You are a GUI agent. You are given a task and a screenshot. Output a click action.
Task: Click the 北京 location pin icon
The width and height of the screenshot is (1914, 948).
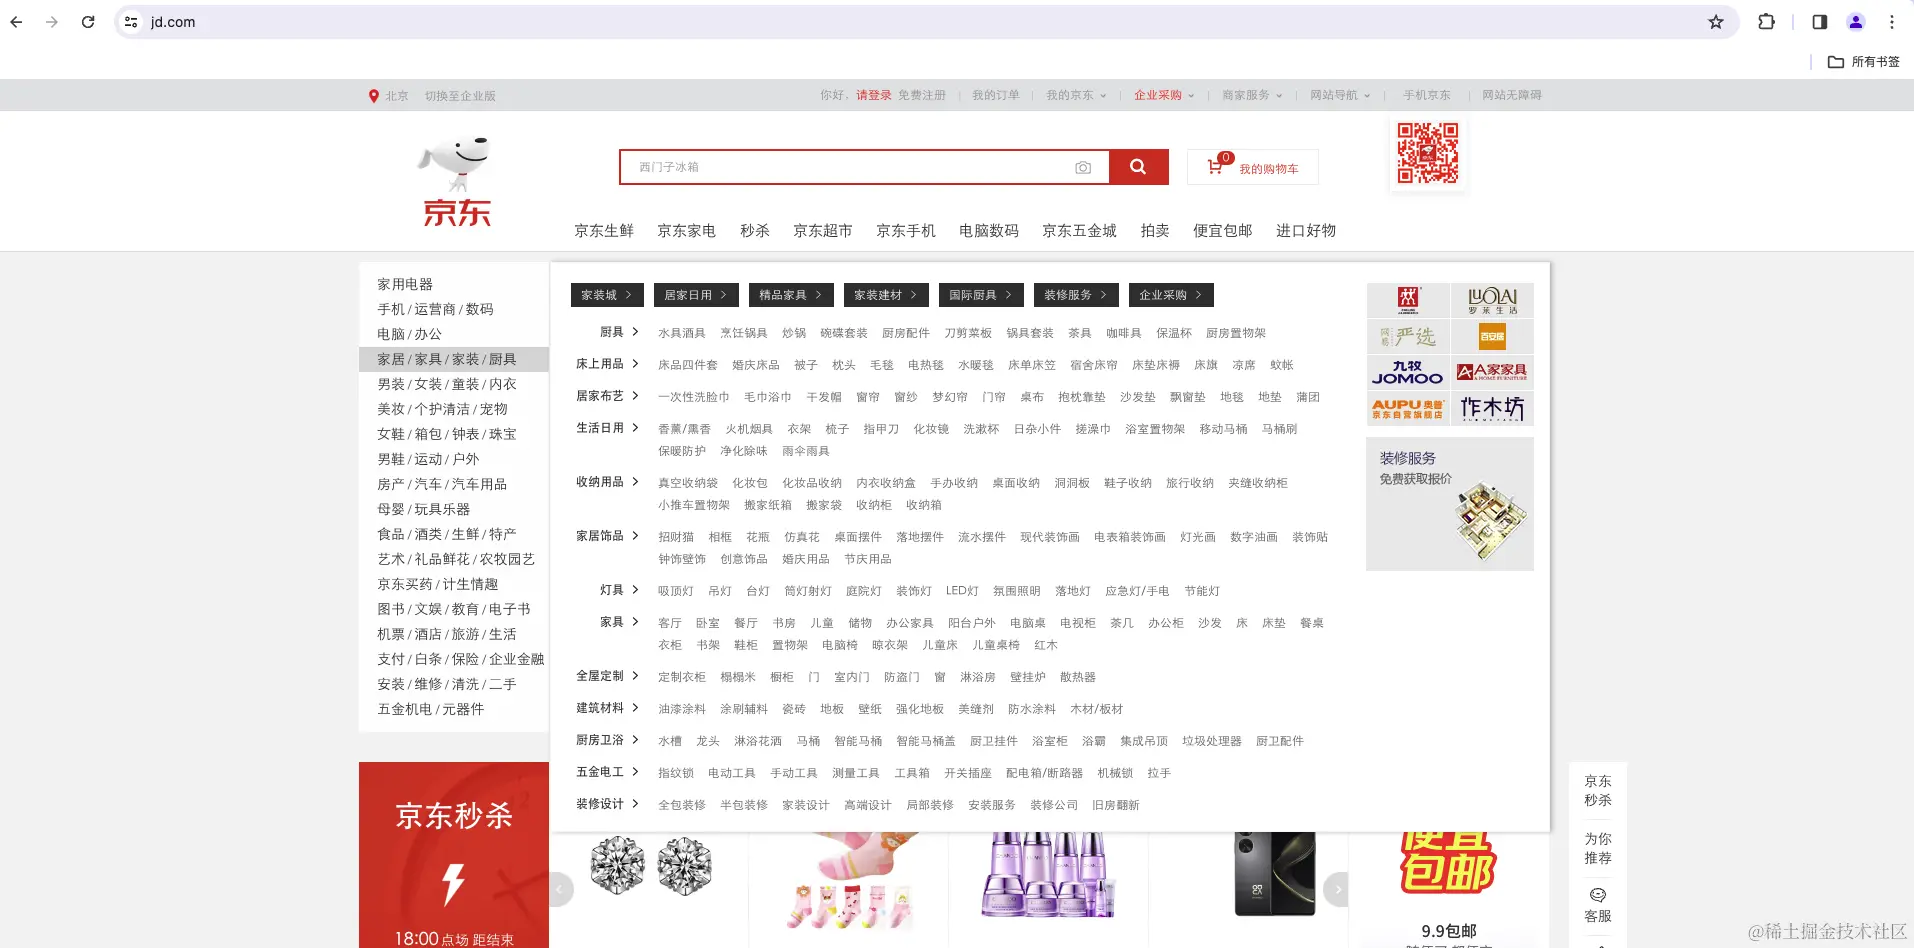coord(374,96)
